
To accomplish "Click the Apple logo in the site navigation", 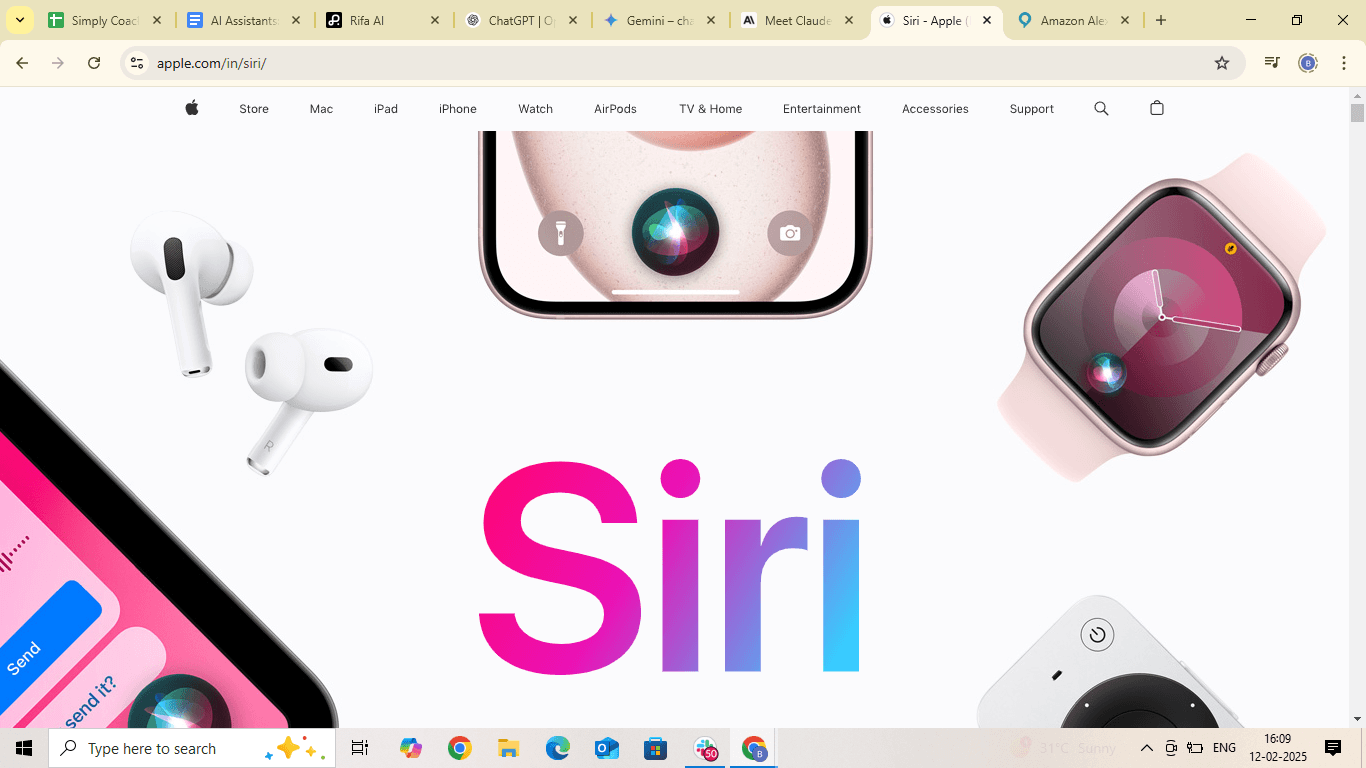I will tap(192, 108).
